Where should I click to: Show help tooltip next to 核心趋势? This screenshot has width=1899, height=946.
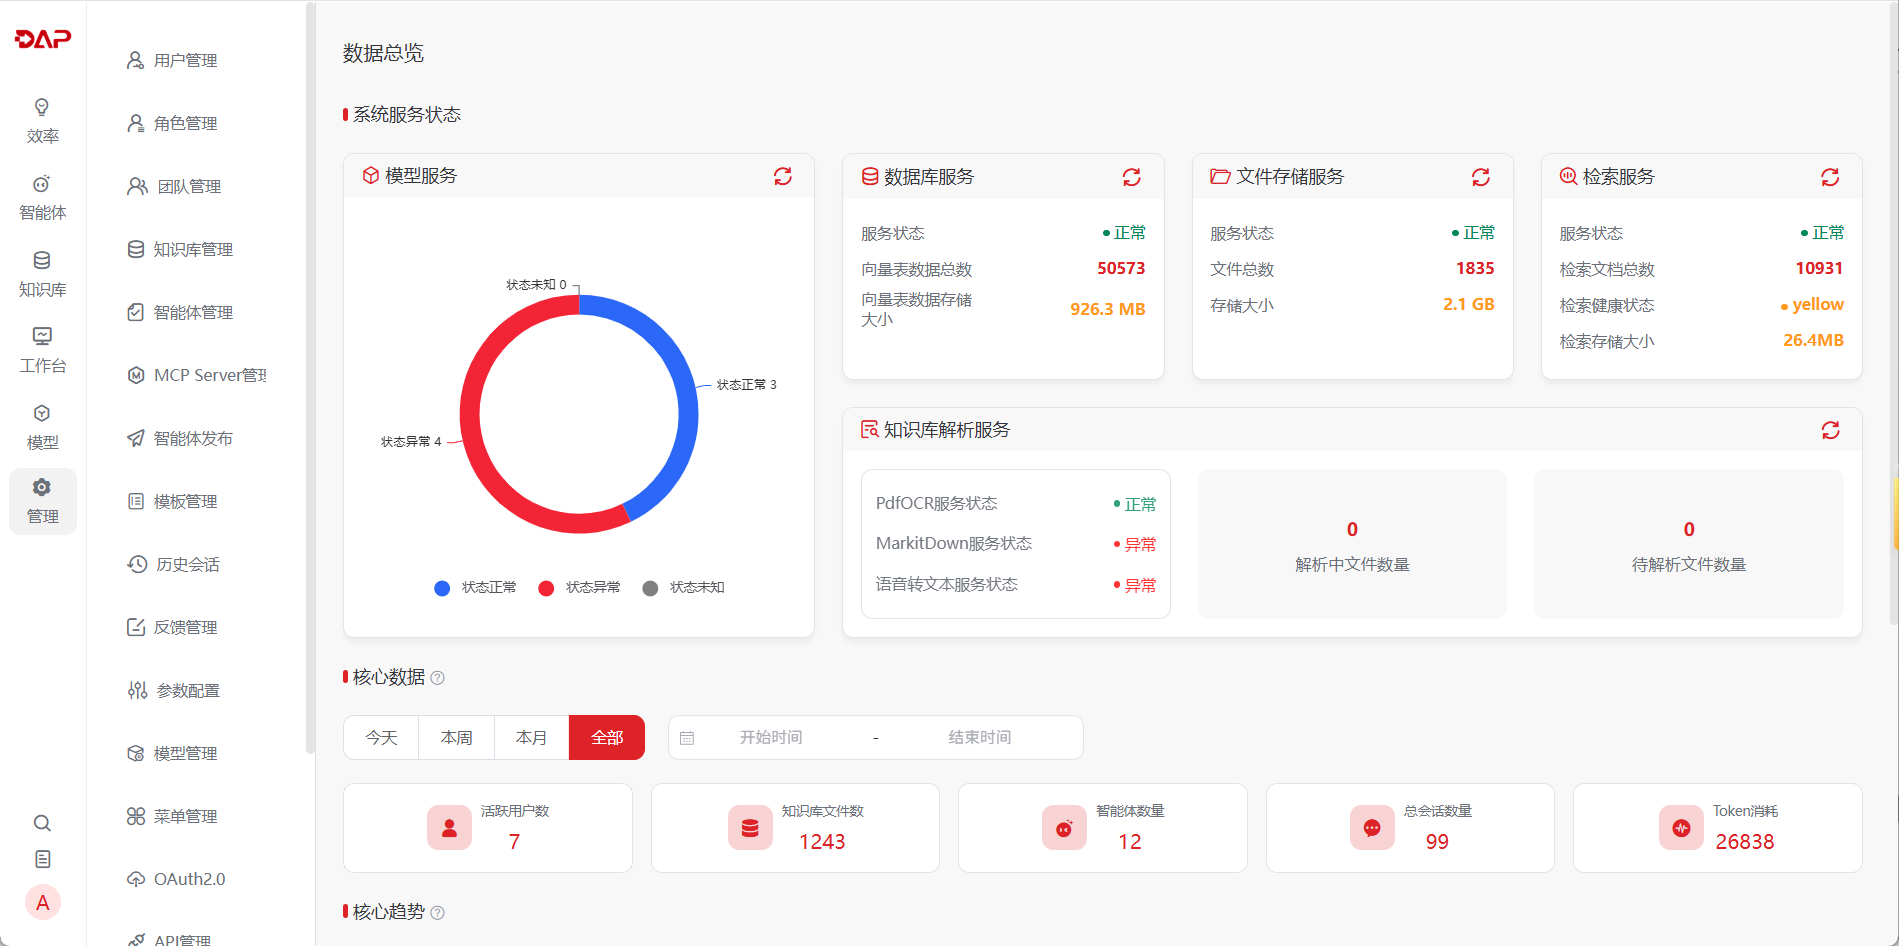click(437, 912)
